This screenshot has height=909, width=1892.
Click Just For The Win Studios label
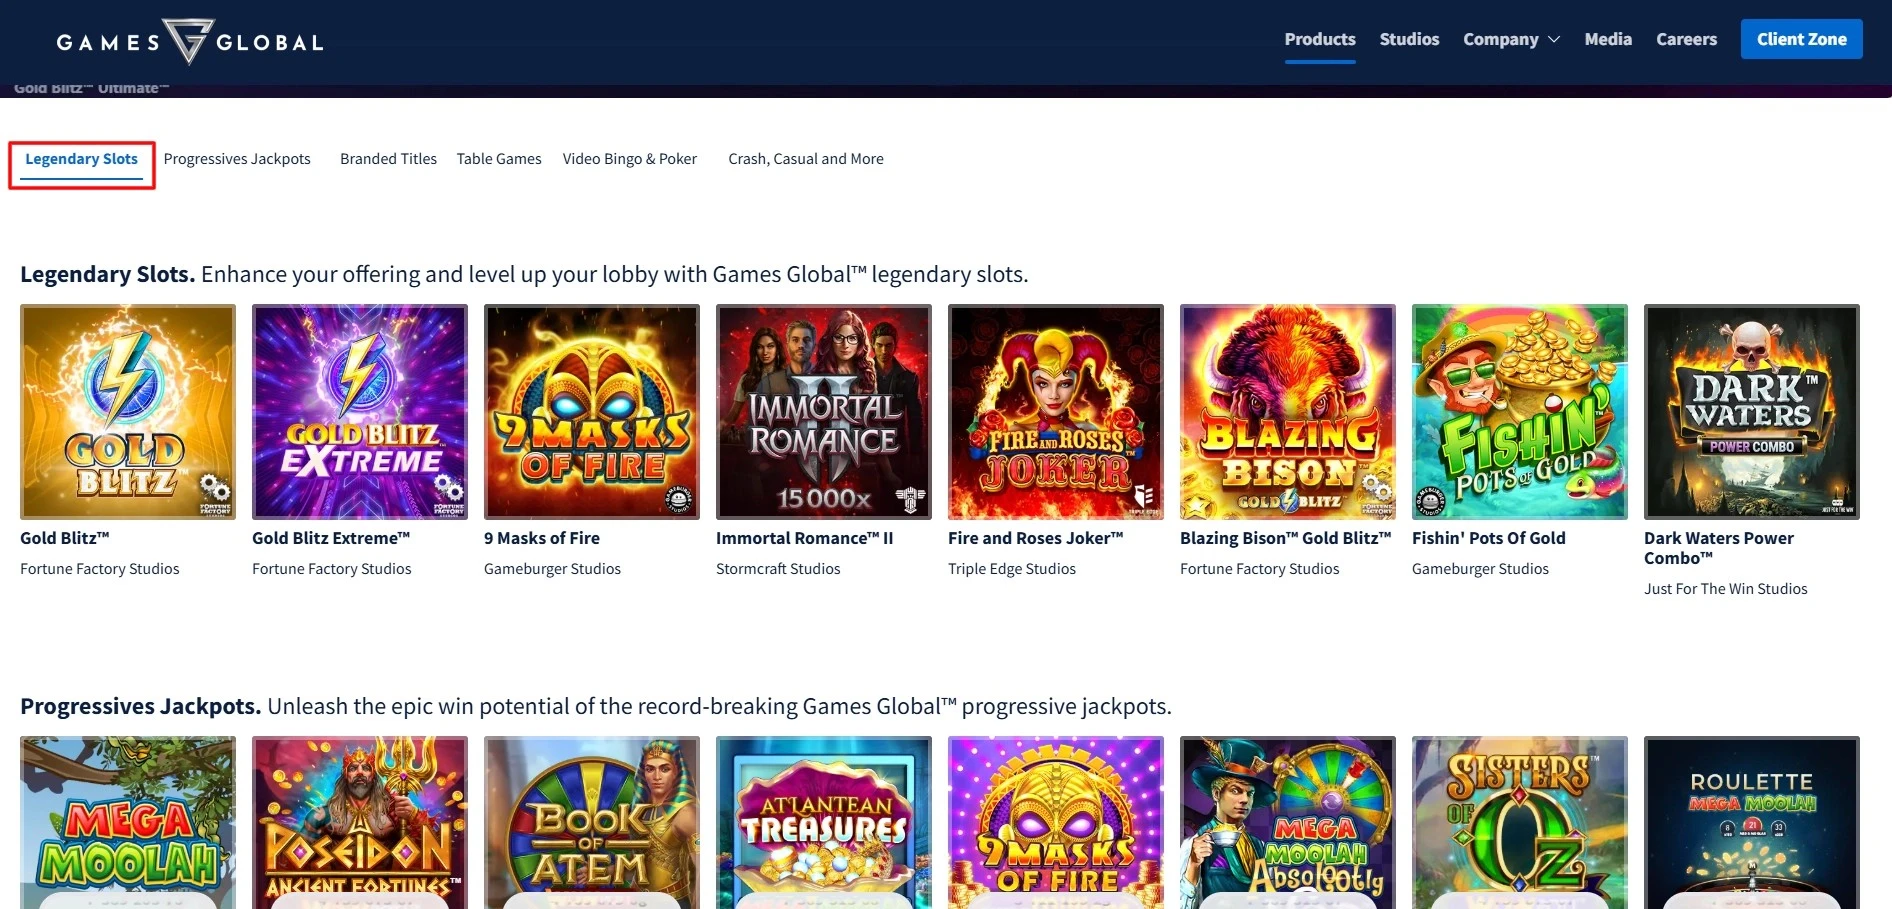coord(1726,589)
